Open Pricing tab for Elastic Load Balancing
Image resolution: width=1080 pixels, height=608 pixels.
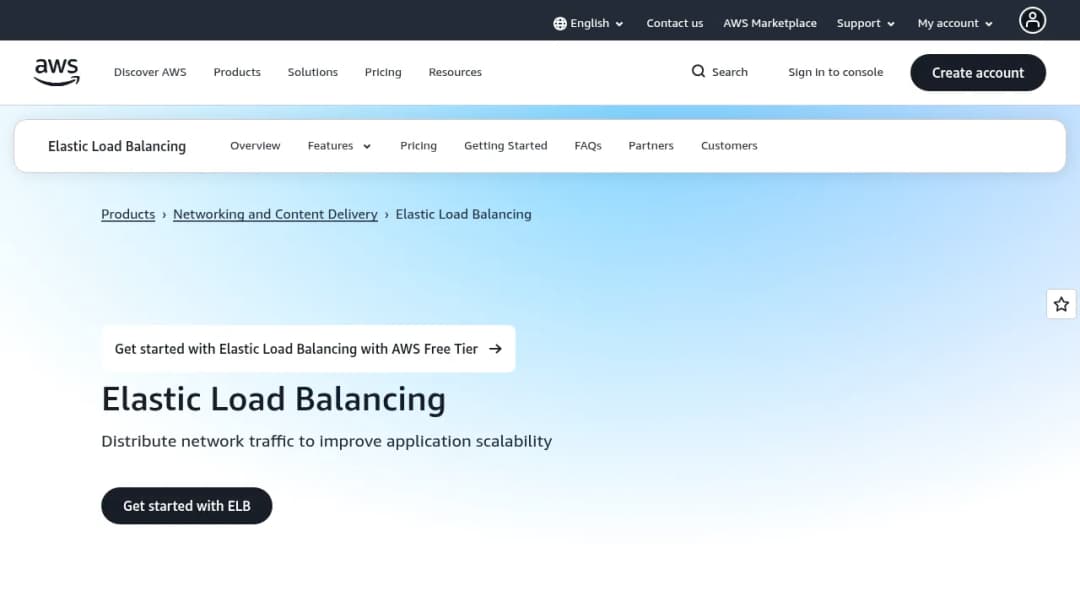click(x=418, y=146)
